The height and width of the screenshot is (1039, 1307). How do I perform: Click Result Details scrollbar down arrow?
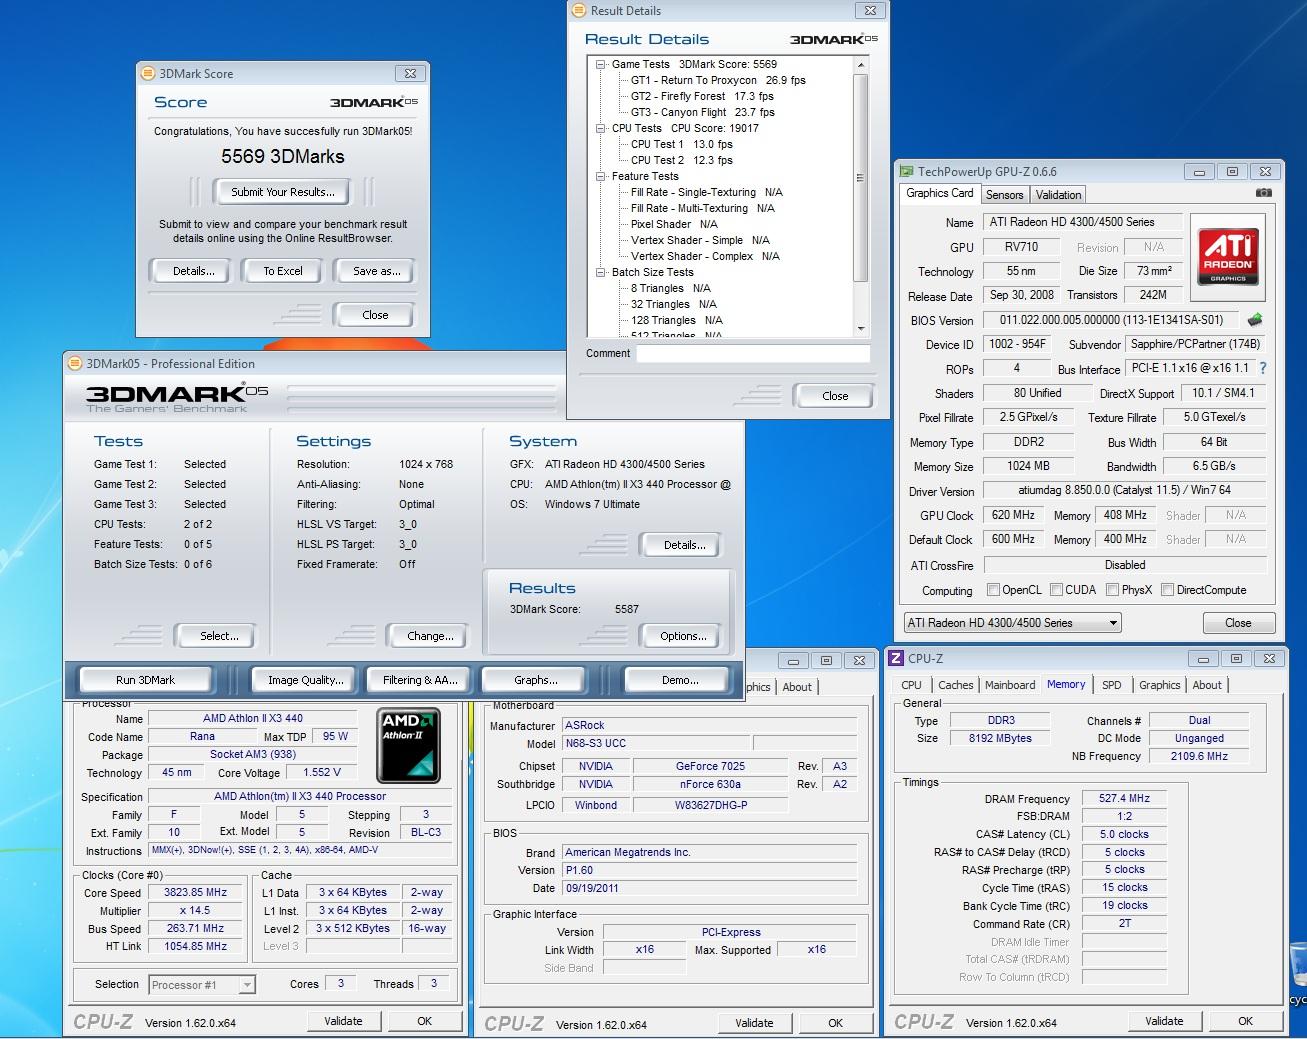(861, 328)
